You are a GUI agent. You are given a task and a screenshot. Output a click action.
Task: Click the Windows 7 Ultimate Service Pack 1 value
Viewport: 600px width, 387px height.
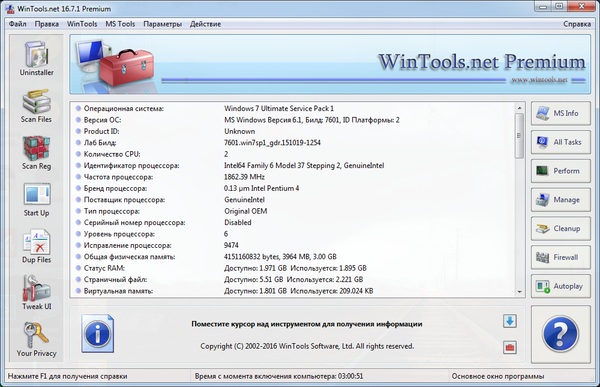(x=279, y=108)
